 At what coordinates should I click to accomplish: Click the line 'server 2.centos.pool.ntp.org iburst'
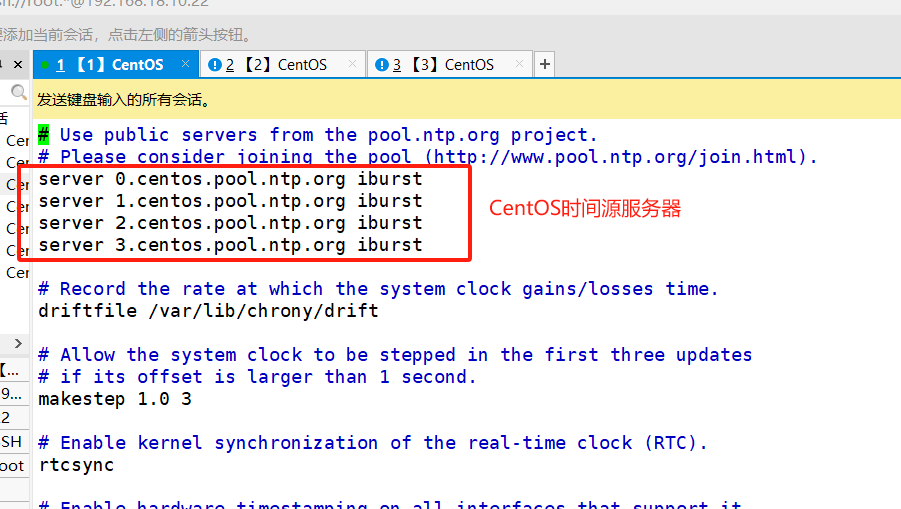tap(230, 223)
